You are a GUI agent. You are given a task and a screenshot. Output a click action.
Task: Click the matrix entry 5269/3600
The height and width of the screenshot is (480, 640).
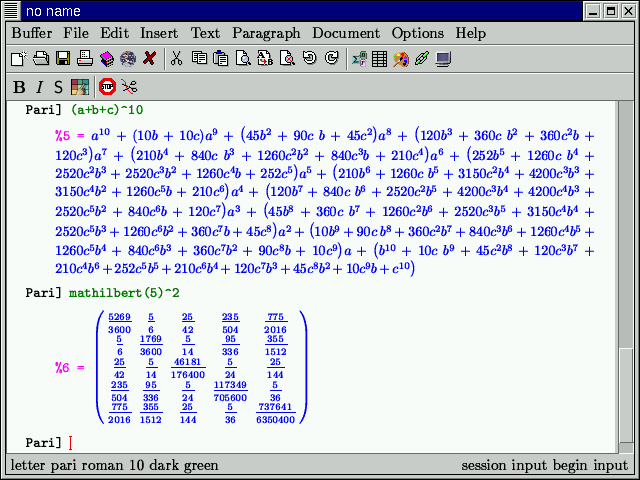coord(120,323)
